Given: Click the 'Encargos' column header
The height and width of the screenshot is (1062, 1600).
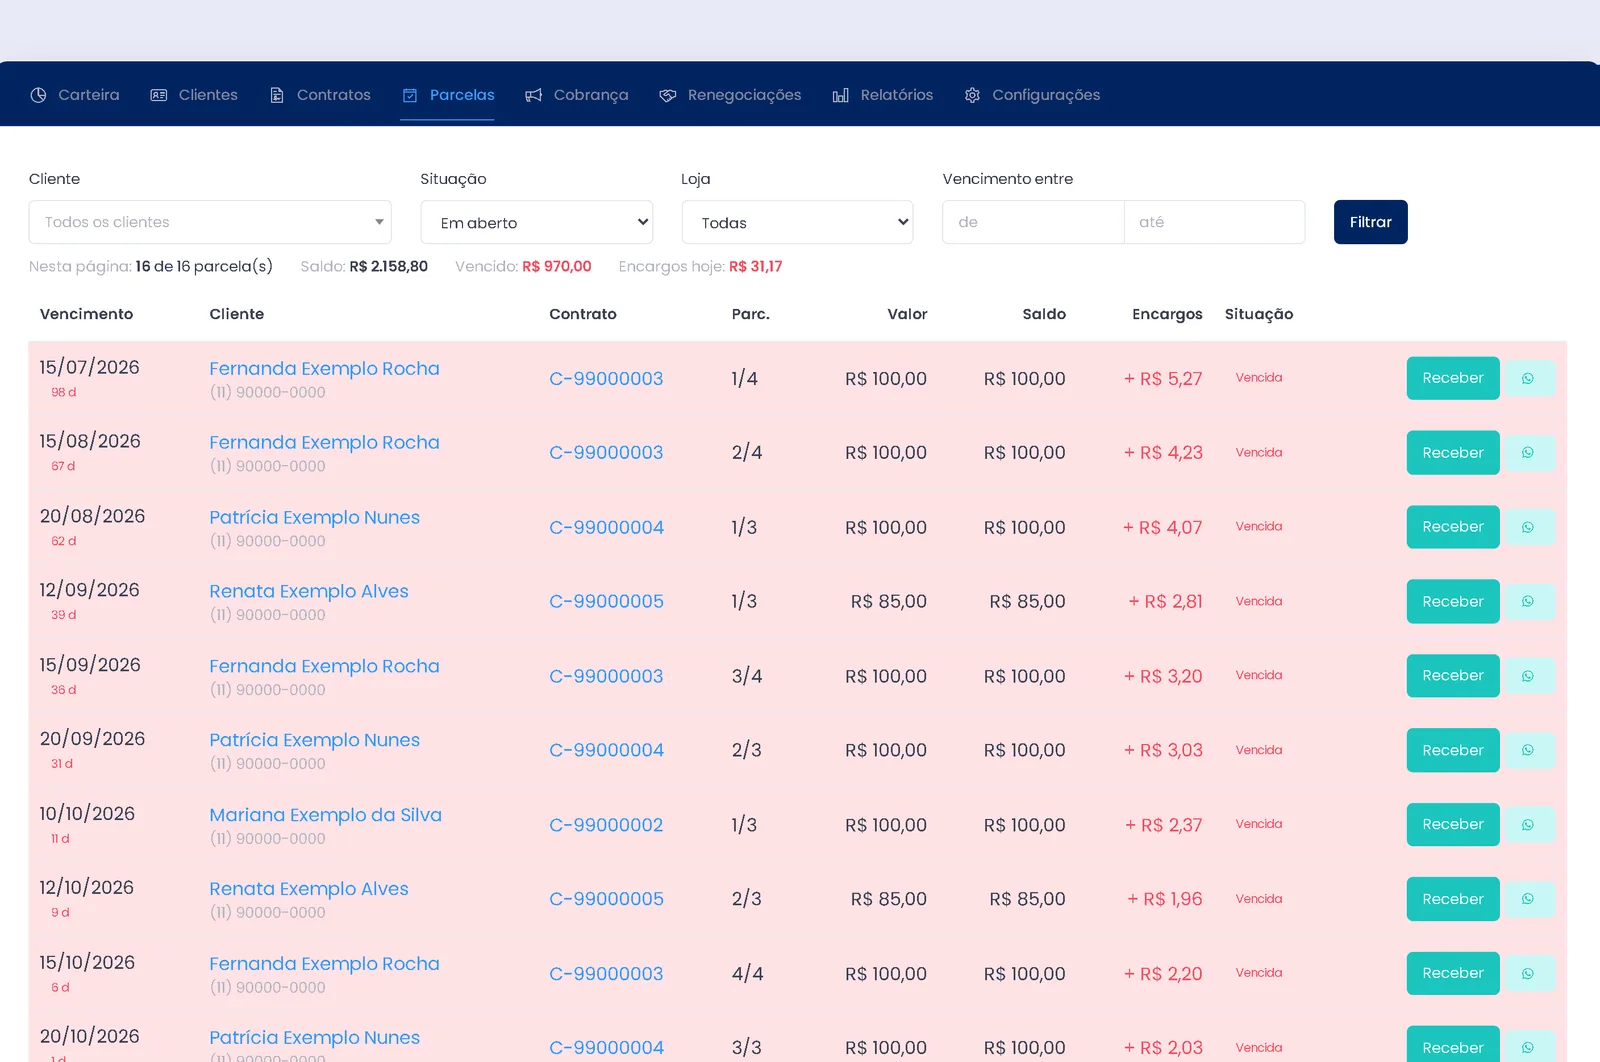Looking at the screenshot, I should (1167, 314).
